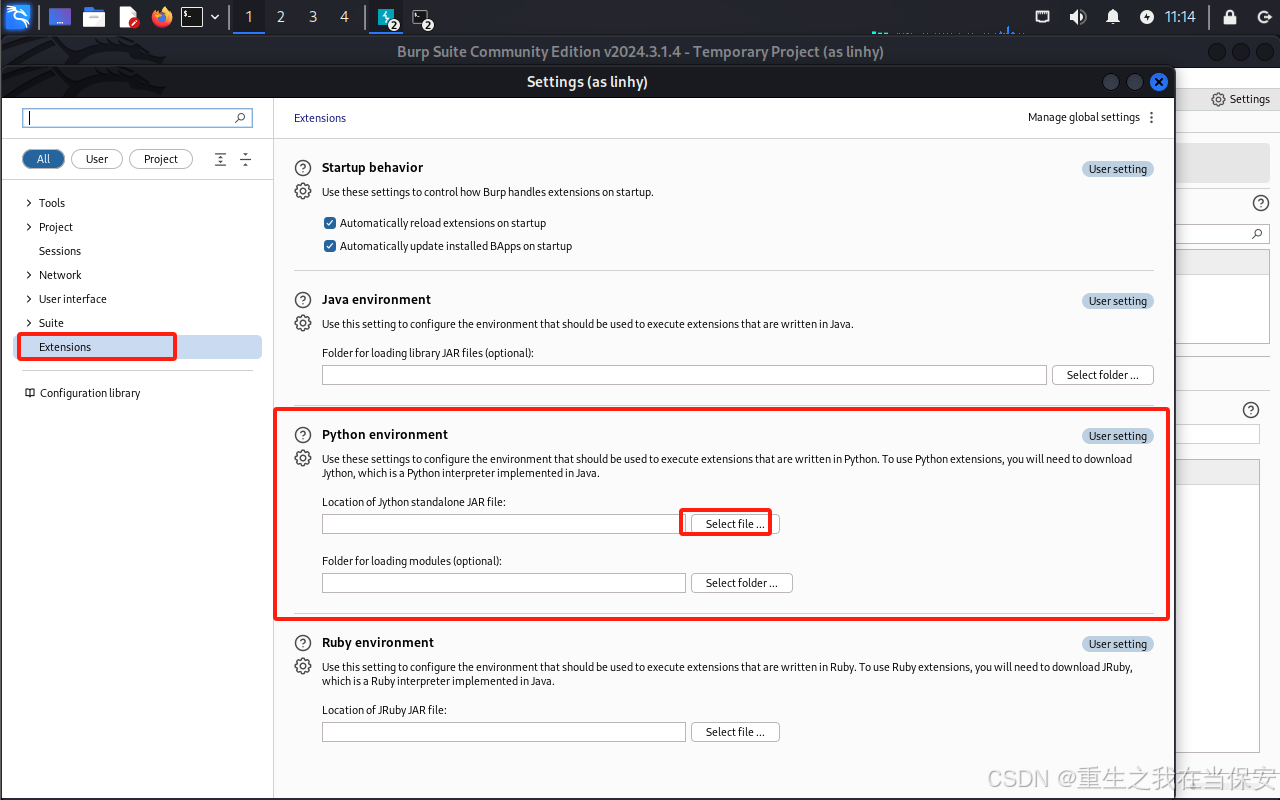Click User setting badge for Python environment

click(x=1118, y=436)
